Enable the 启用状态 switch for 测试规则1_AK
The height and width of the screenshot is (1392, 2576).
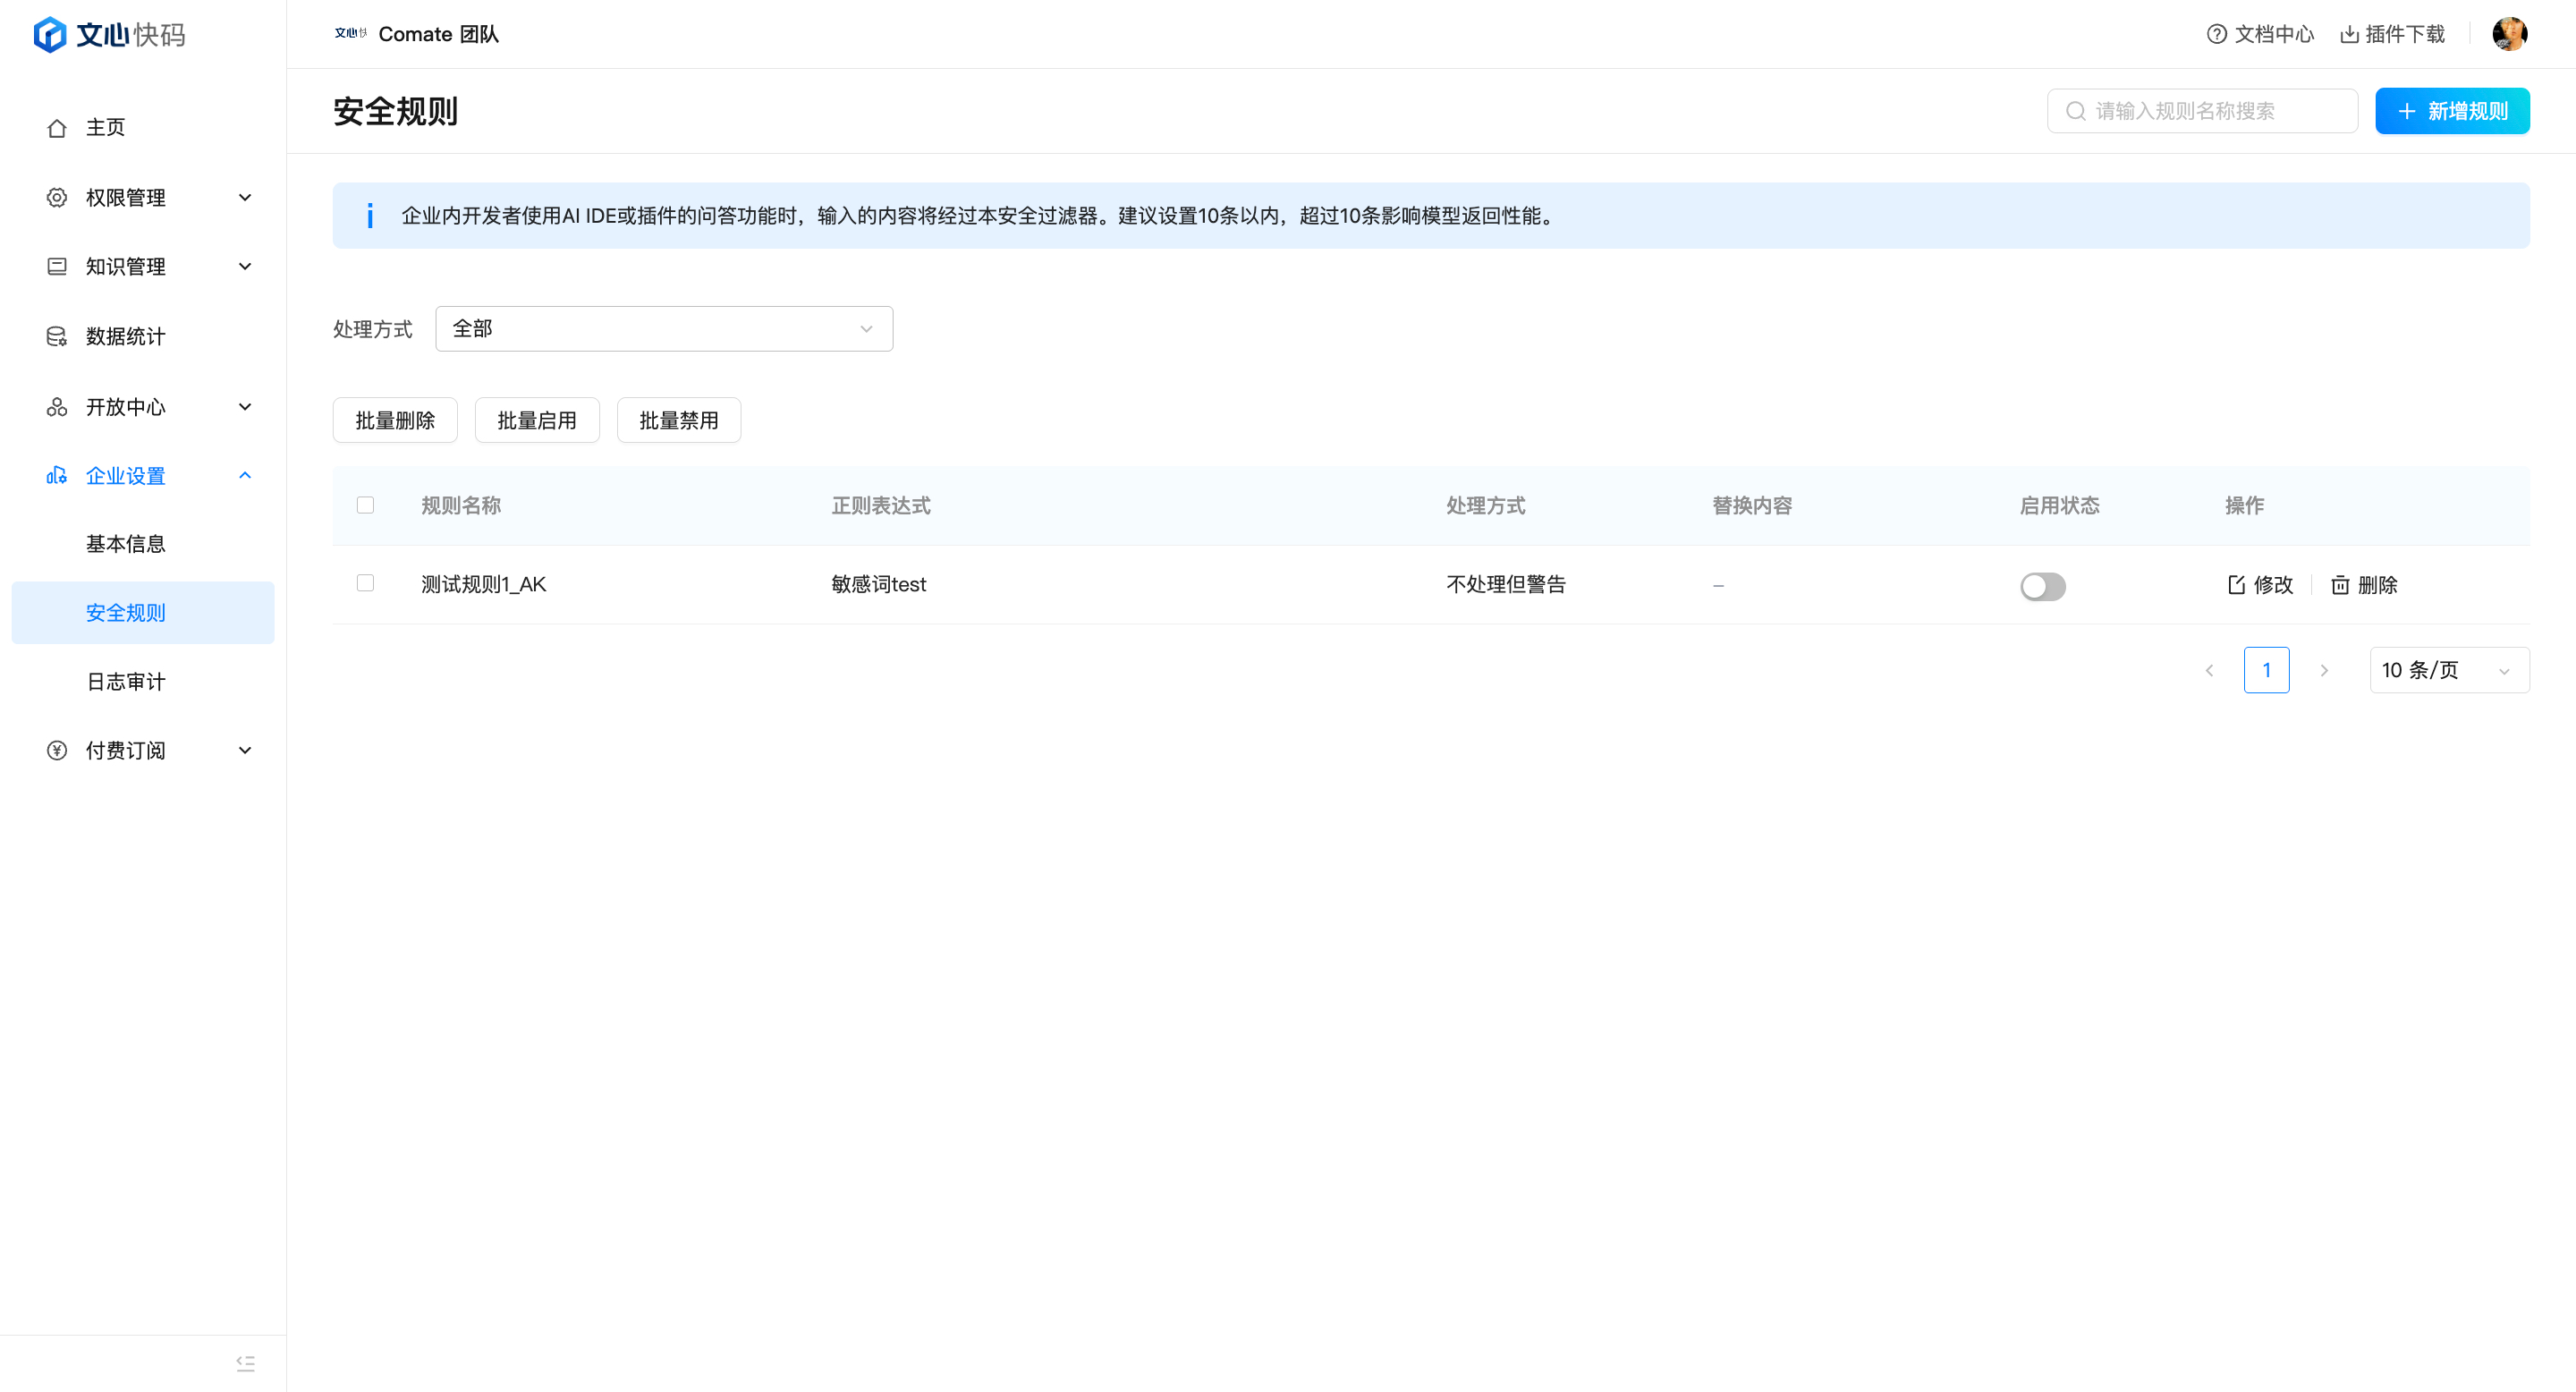(2042, 586)
